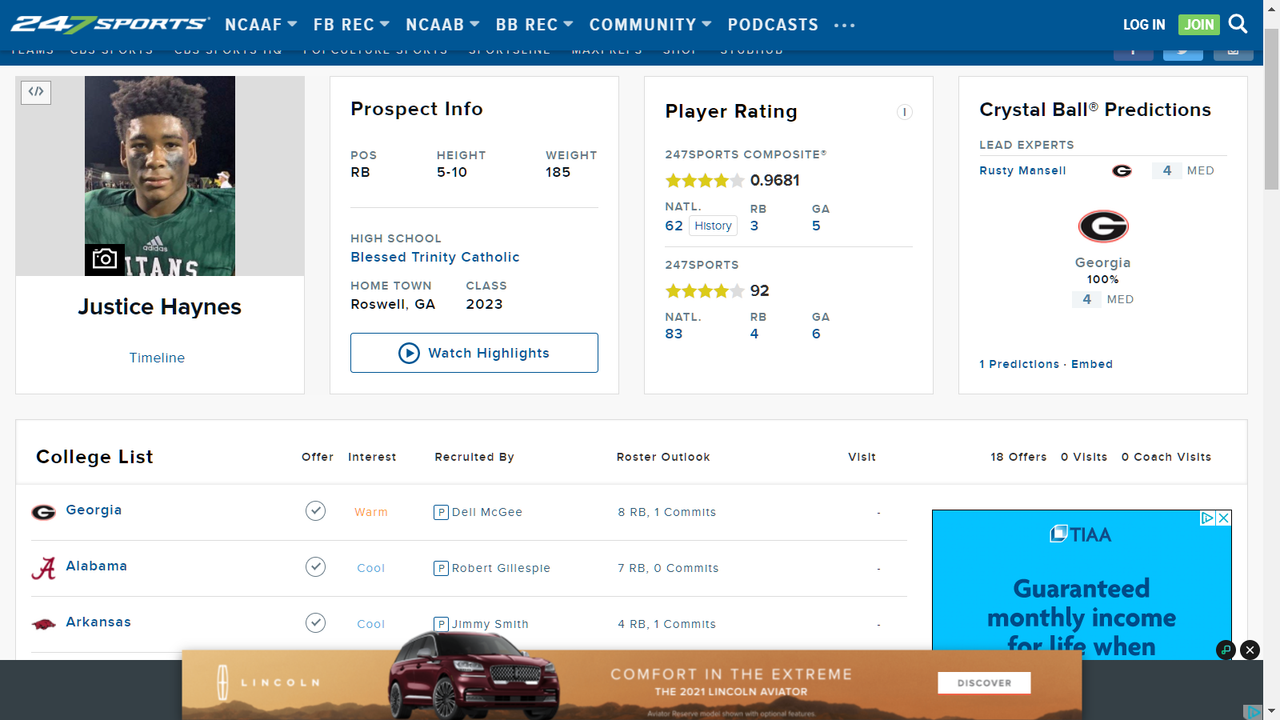Image resolution: width=1280 pixels, height=720 pixels.
Task: Click the TIAA guaranteed income ad
Action: coord(1082,585)
